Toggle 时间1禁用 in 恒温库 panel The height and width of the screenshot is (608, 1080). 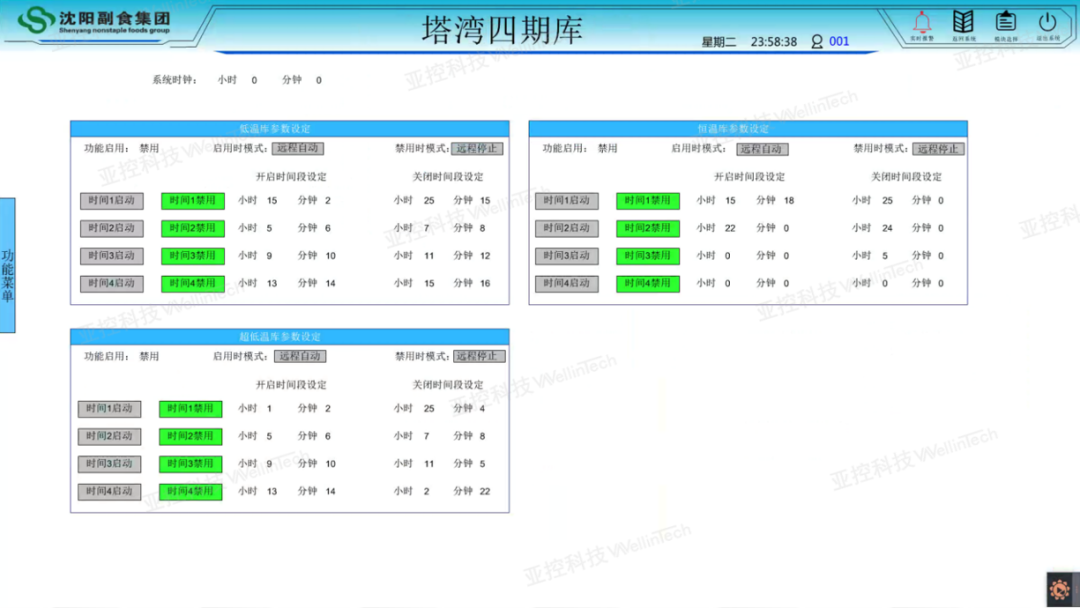point(648,200)
